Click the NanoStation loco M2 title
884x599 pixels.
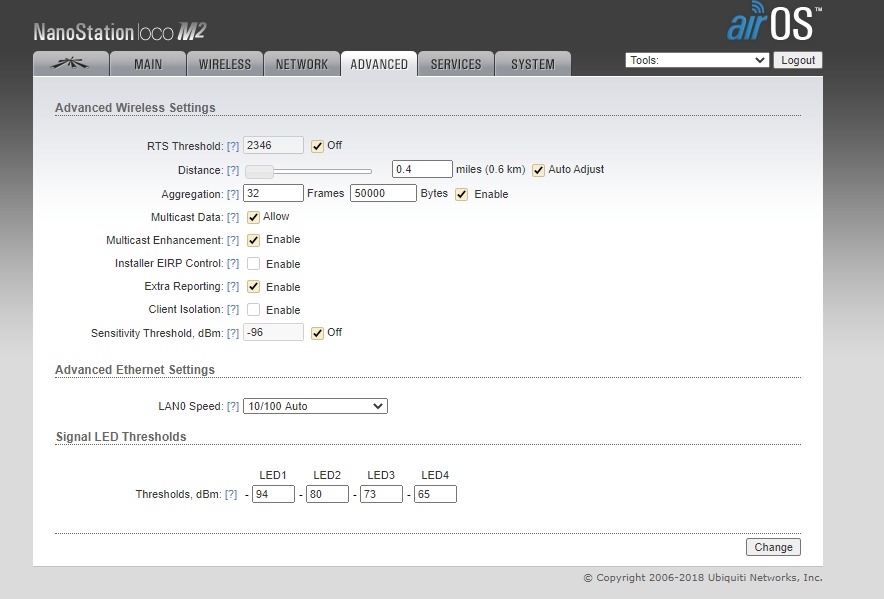tap(120, 32)
